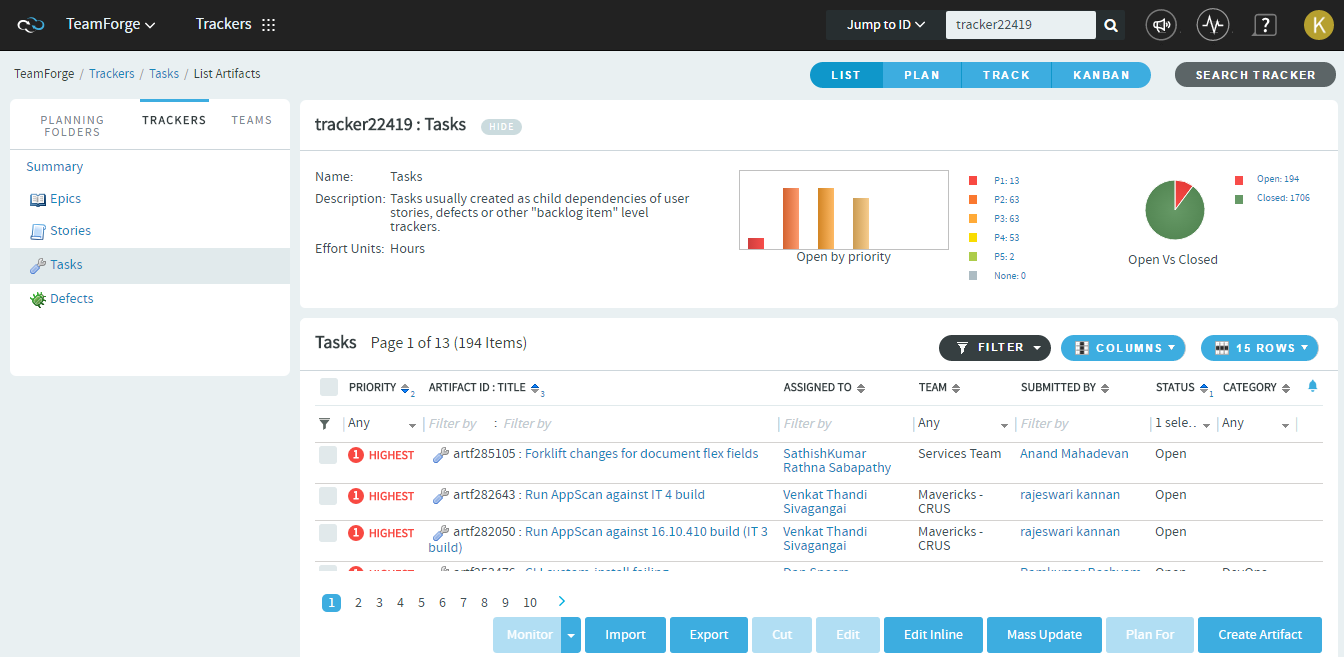Go to page 5 in pagination
Screen dimensions: 1344x657
(421, 602)
